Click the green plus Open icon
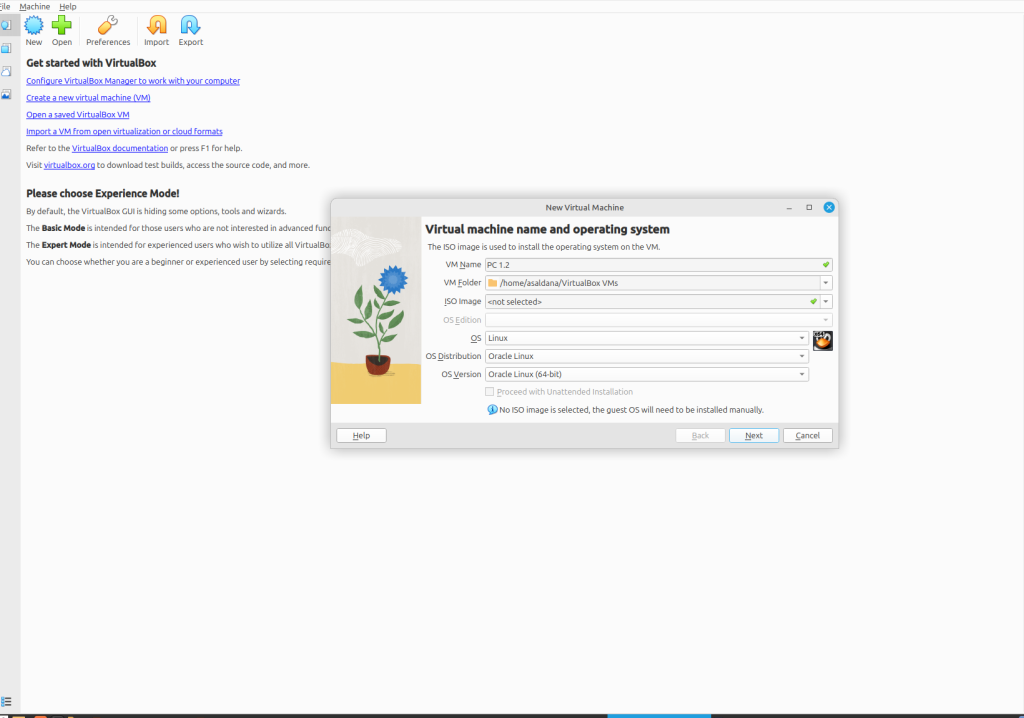This screenshot has width=1024, height=718. [x=62, y=27]
